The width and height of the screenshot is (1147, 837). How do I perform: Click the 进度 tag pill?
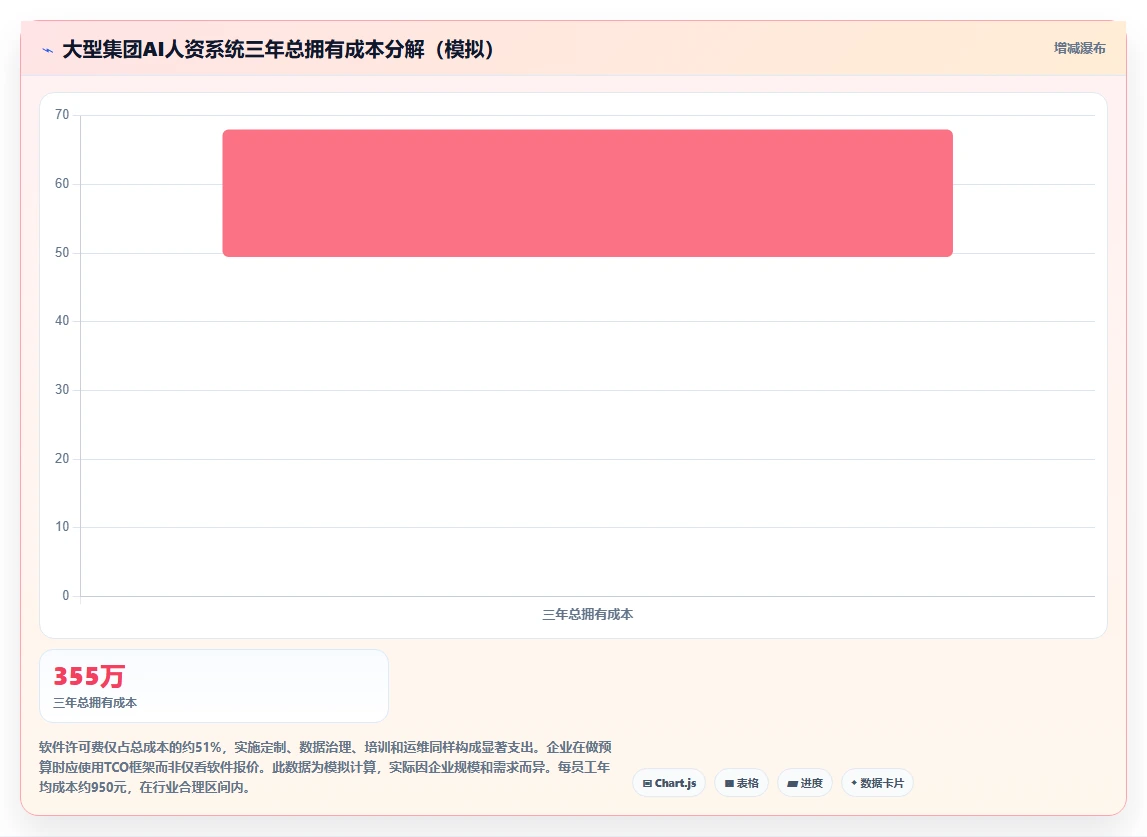coord(805,783)
